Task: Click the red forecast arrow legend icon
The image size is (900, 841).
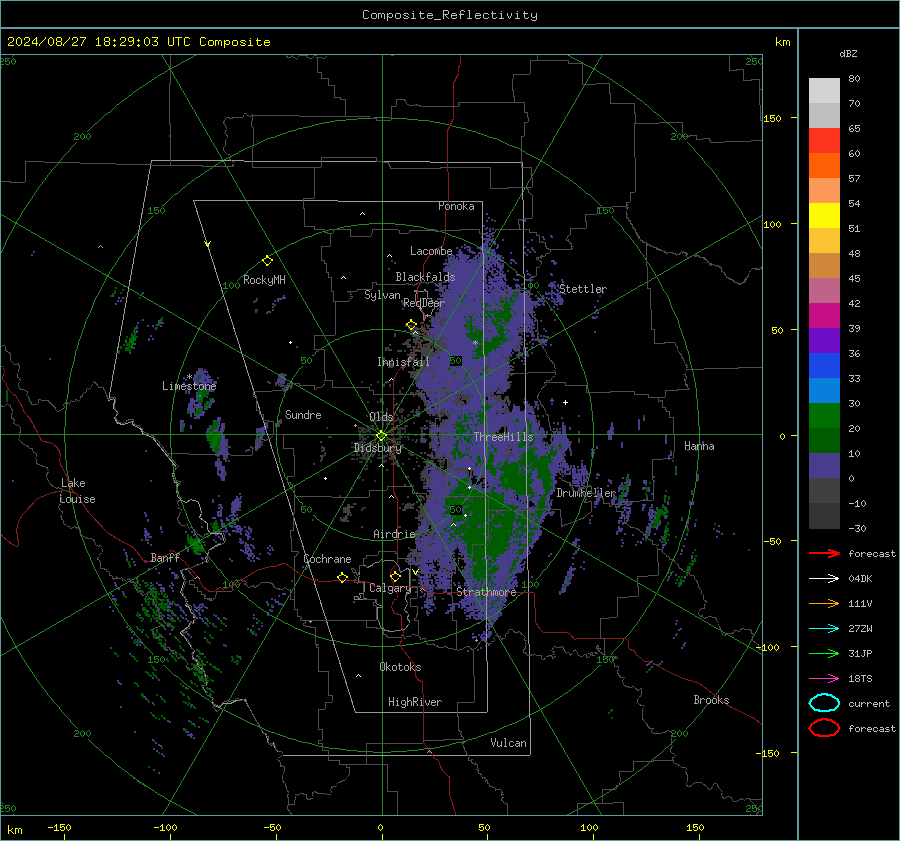Action: [824, 553]
